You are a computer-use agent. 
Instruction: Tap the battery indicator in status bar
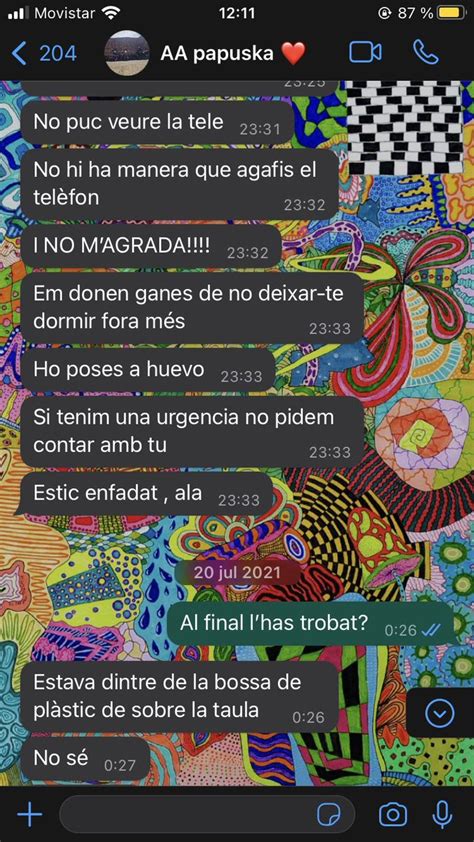451,13
